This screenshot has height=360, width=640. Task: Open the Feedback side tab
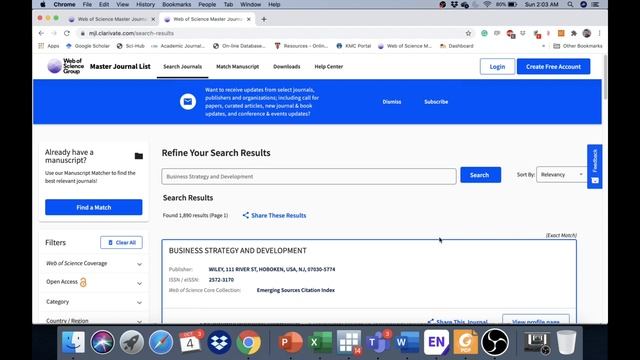click(x=595, y=167)
